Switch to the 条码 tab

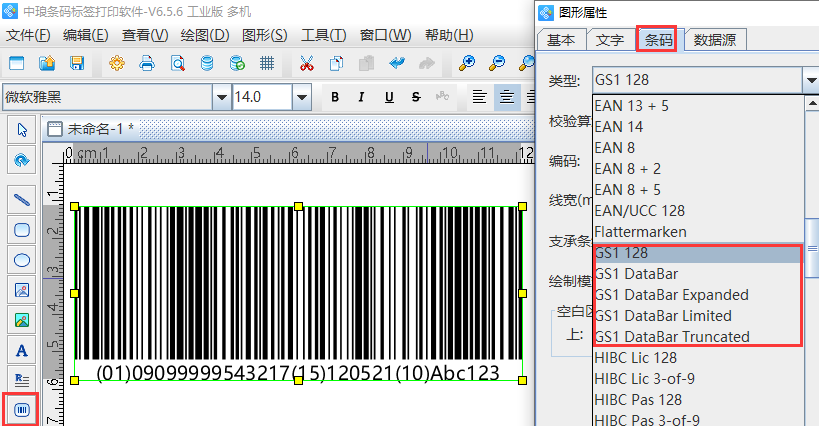pos(657,39)
